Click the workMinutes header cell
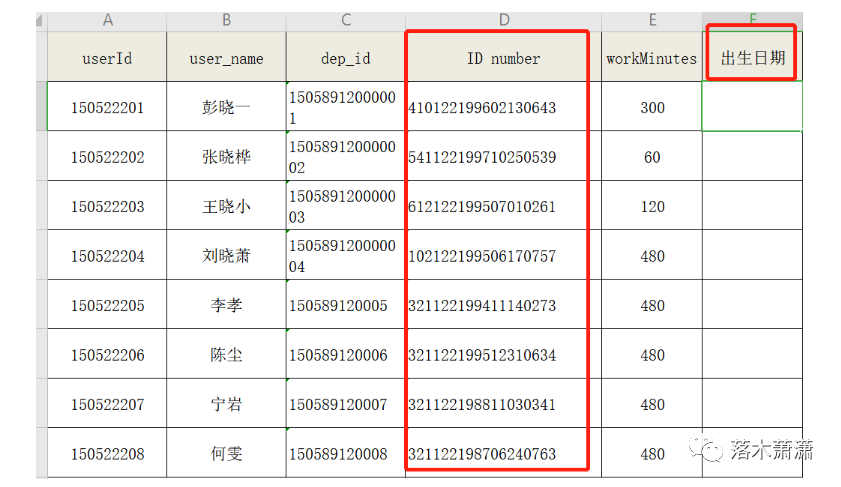The height and width of the screenshot is (487, 841). pyautogui.click(x=652, y=57)
